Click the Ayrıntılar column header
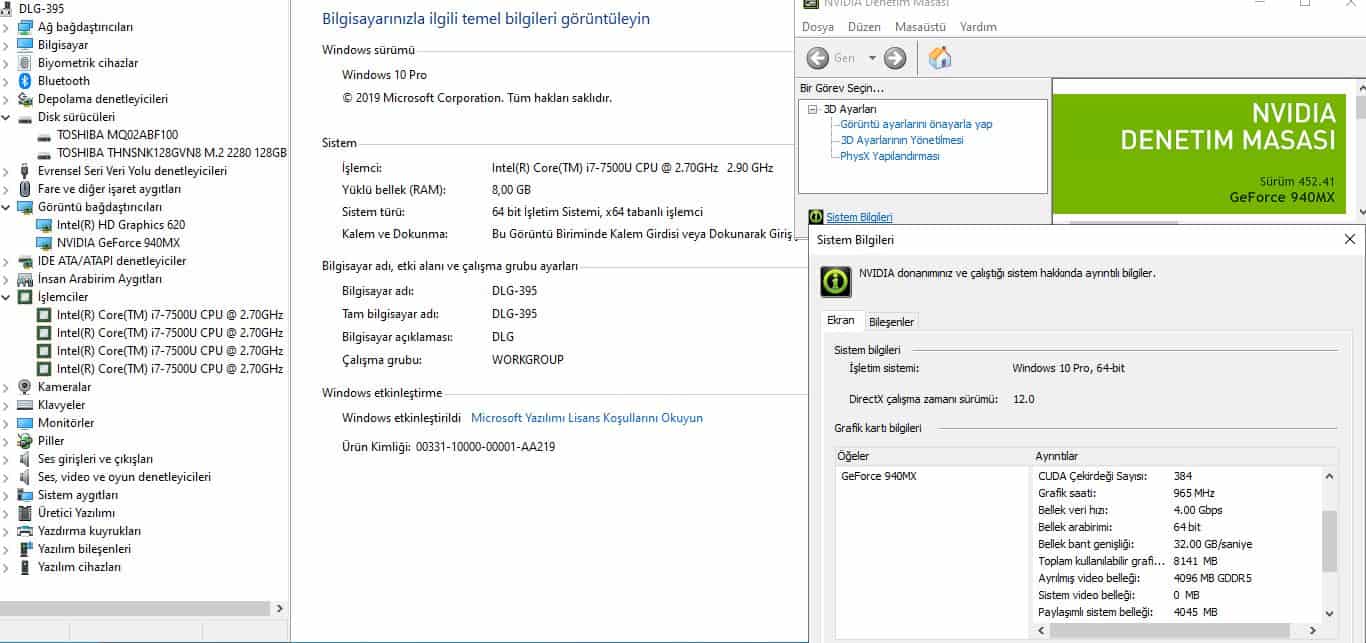 1182,456
